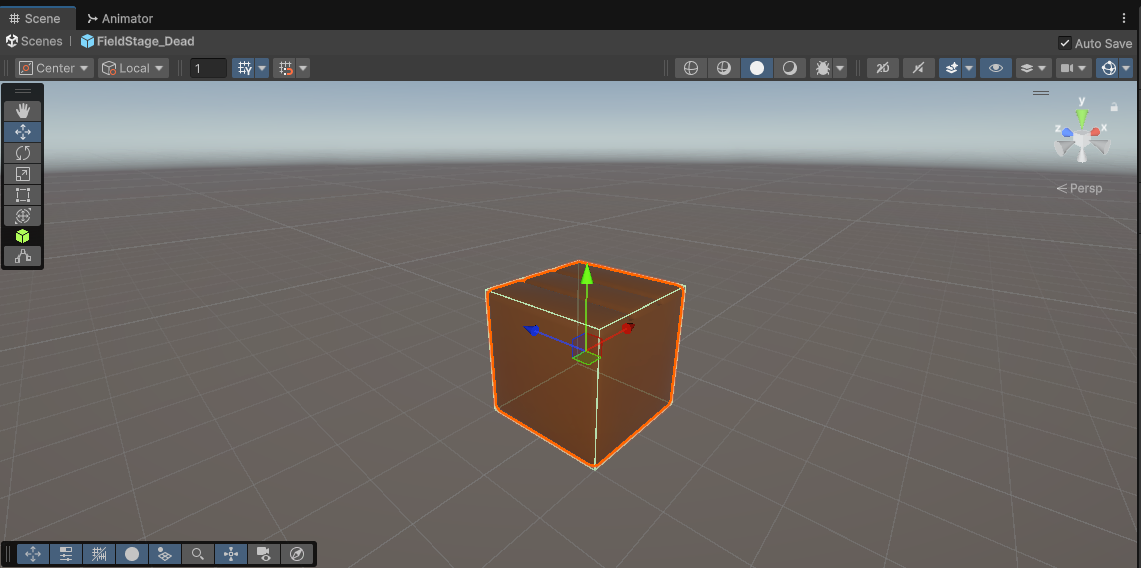Open the Center pivot dropdown
The image size is (1141, 568).
click(55, 68)
